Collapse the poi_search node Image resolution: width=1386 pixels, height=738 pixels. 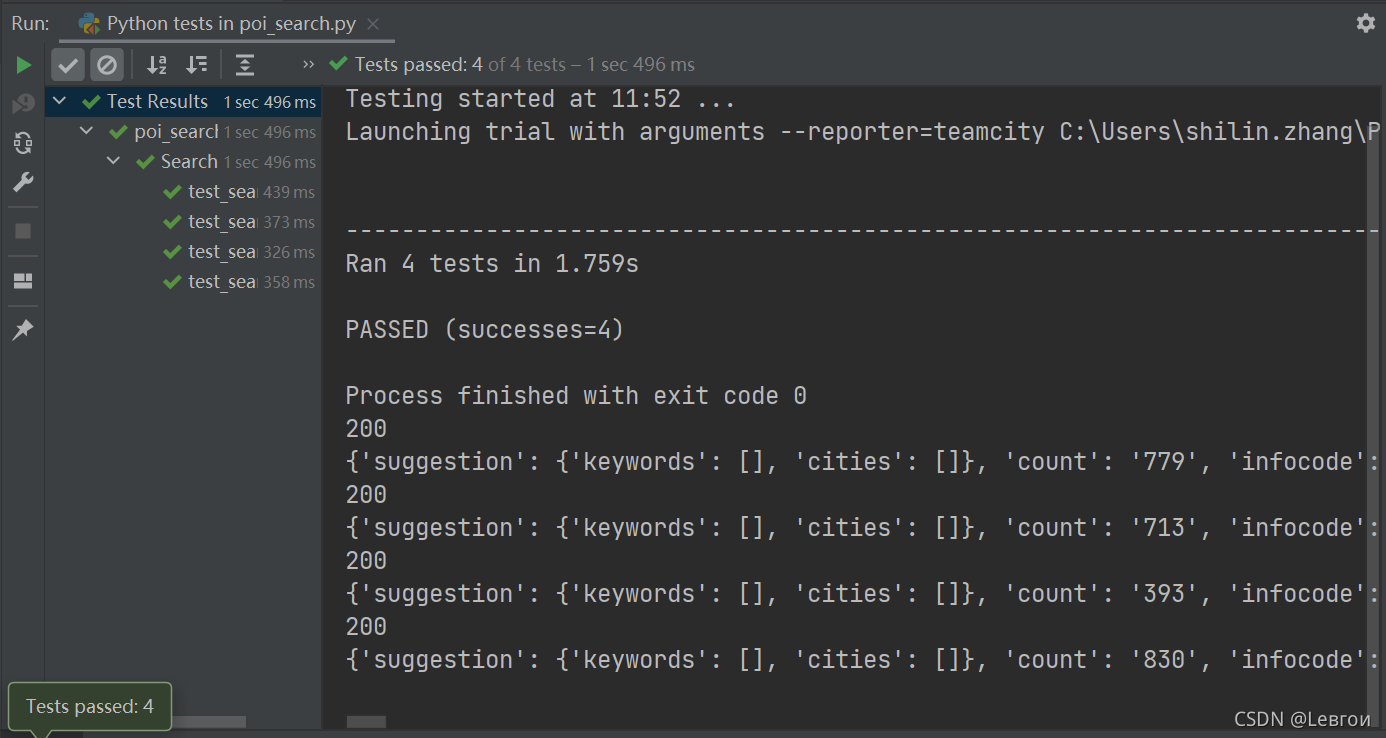pyautogui.click(x=87, y=132)
